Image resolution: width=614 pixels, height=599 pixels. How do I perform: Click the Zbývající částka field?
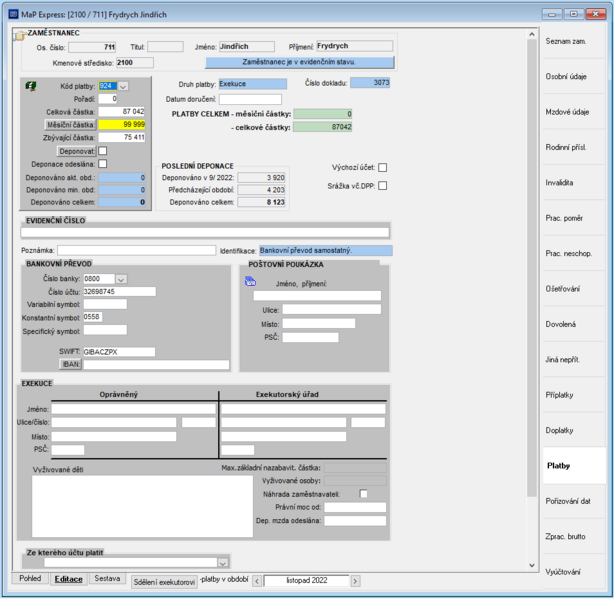[x=122, y=137]
